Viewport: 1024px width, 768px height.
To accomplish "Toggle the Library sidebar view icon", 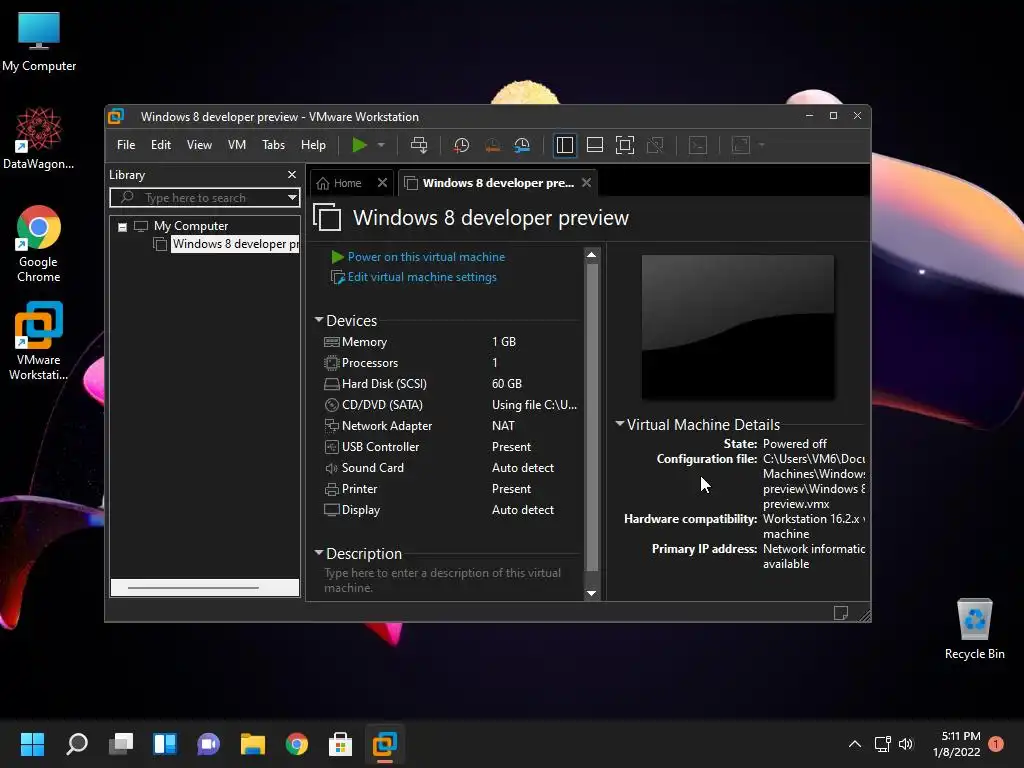I will 564,145.
